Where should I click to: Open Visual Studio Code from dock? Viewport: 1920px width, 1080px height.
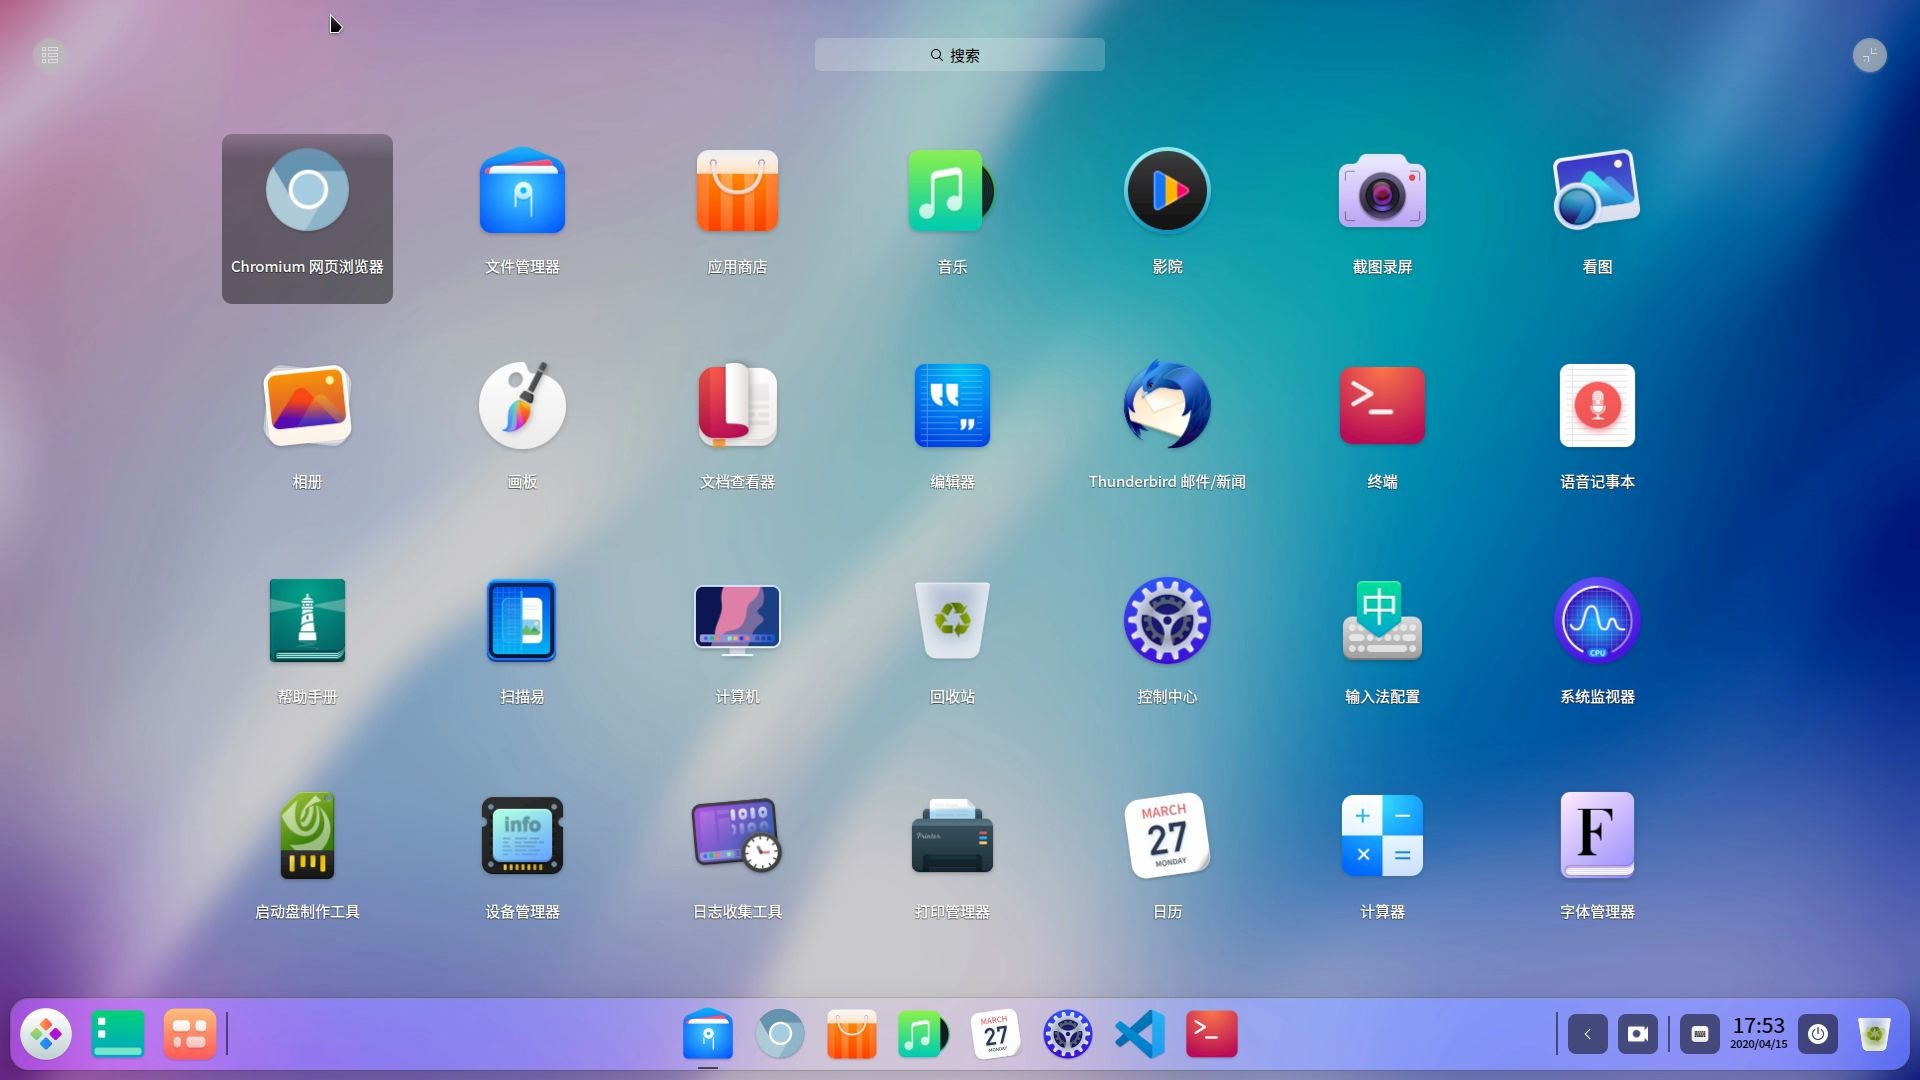tap(1140, 1034)
